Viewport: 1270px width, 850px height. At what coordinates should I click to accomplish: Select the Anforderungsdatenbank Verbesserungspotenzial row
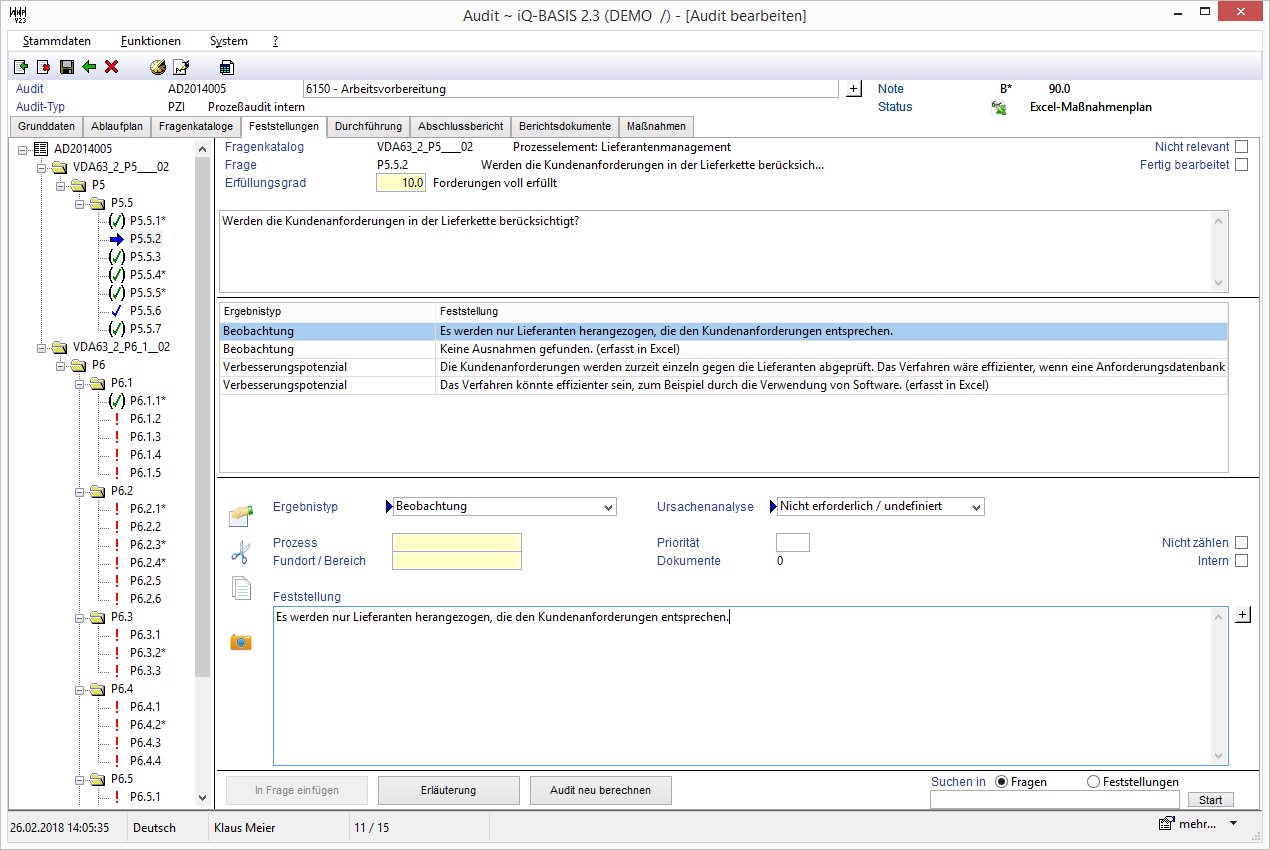[723, 367]
